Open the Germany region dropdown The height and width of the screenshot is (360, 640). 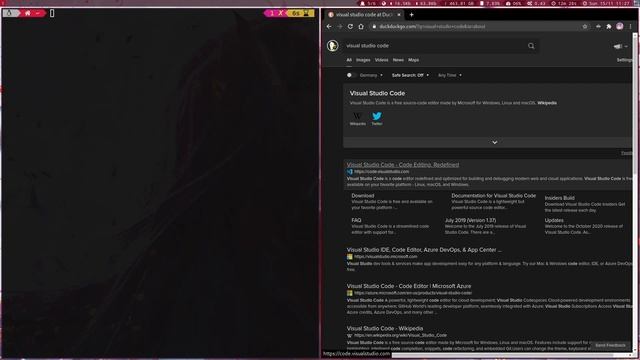click(371, 75)
